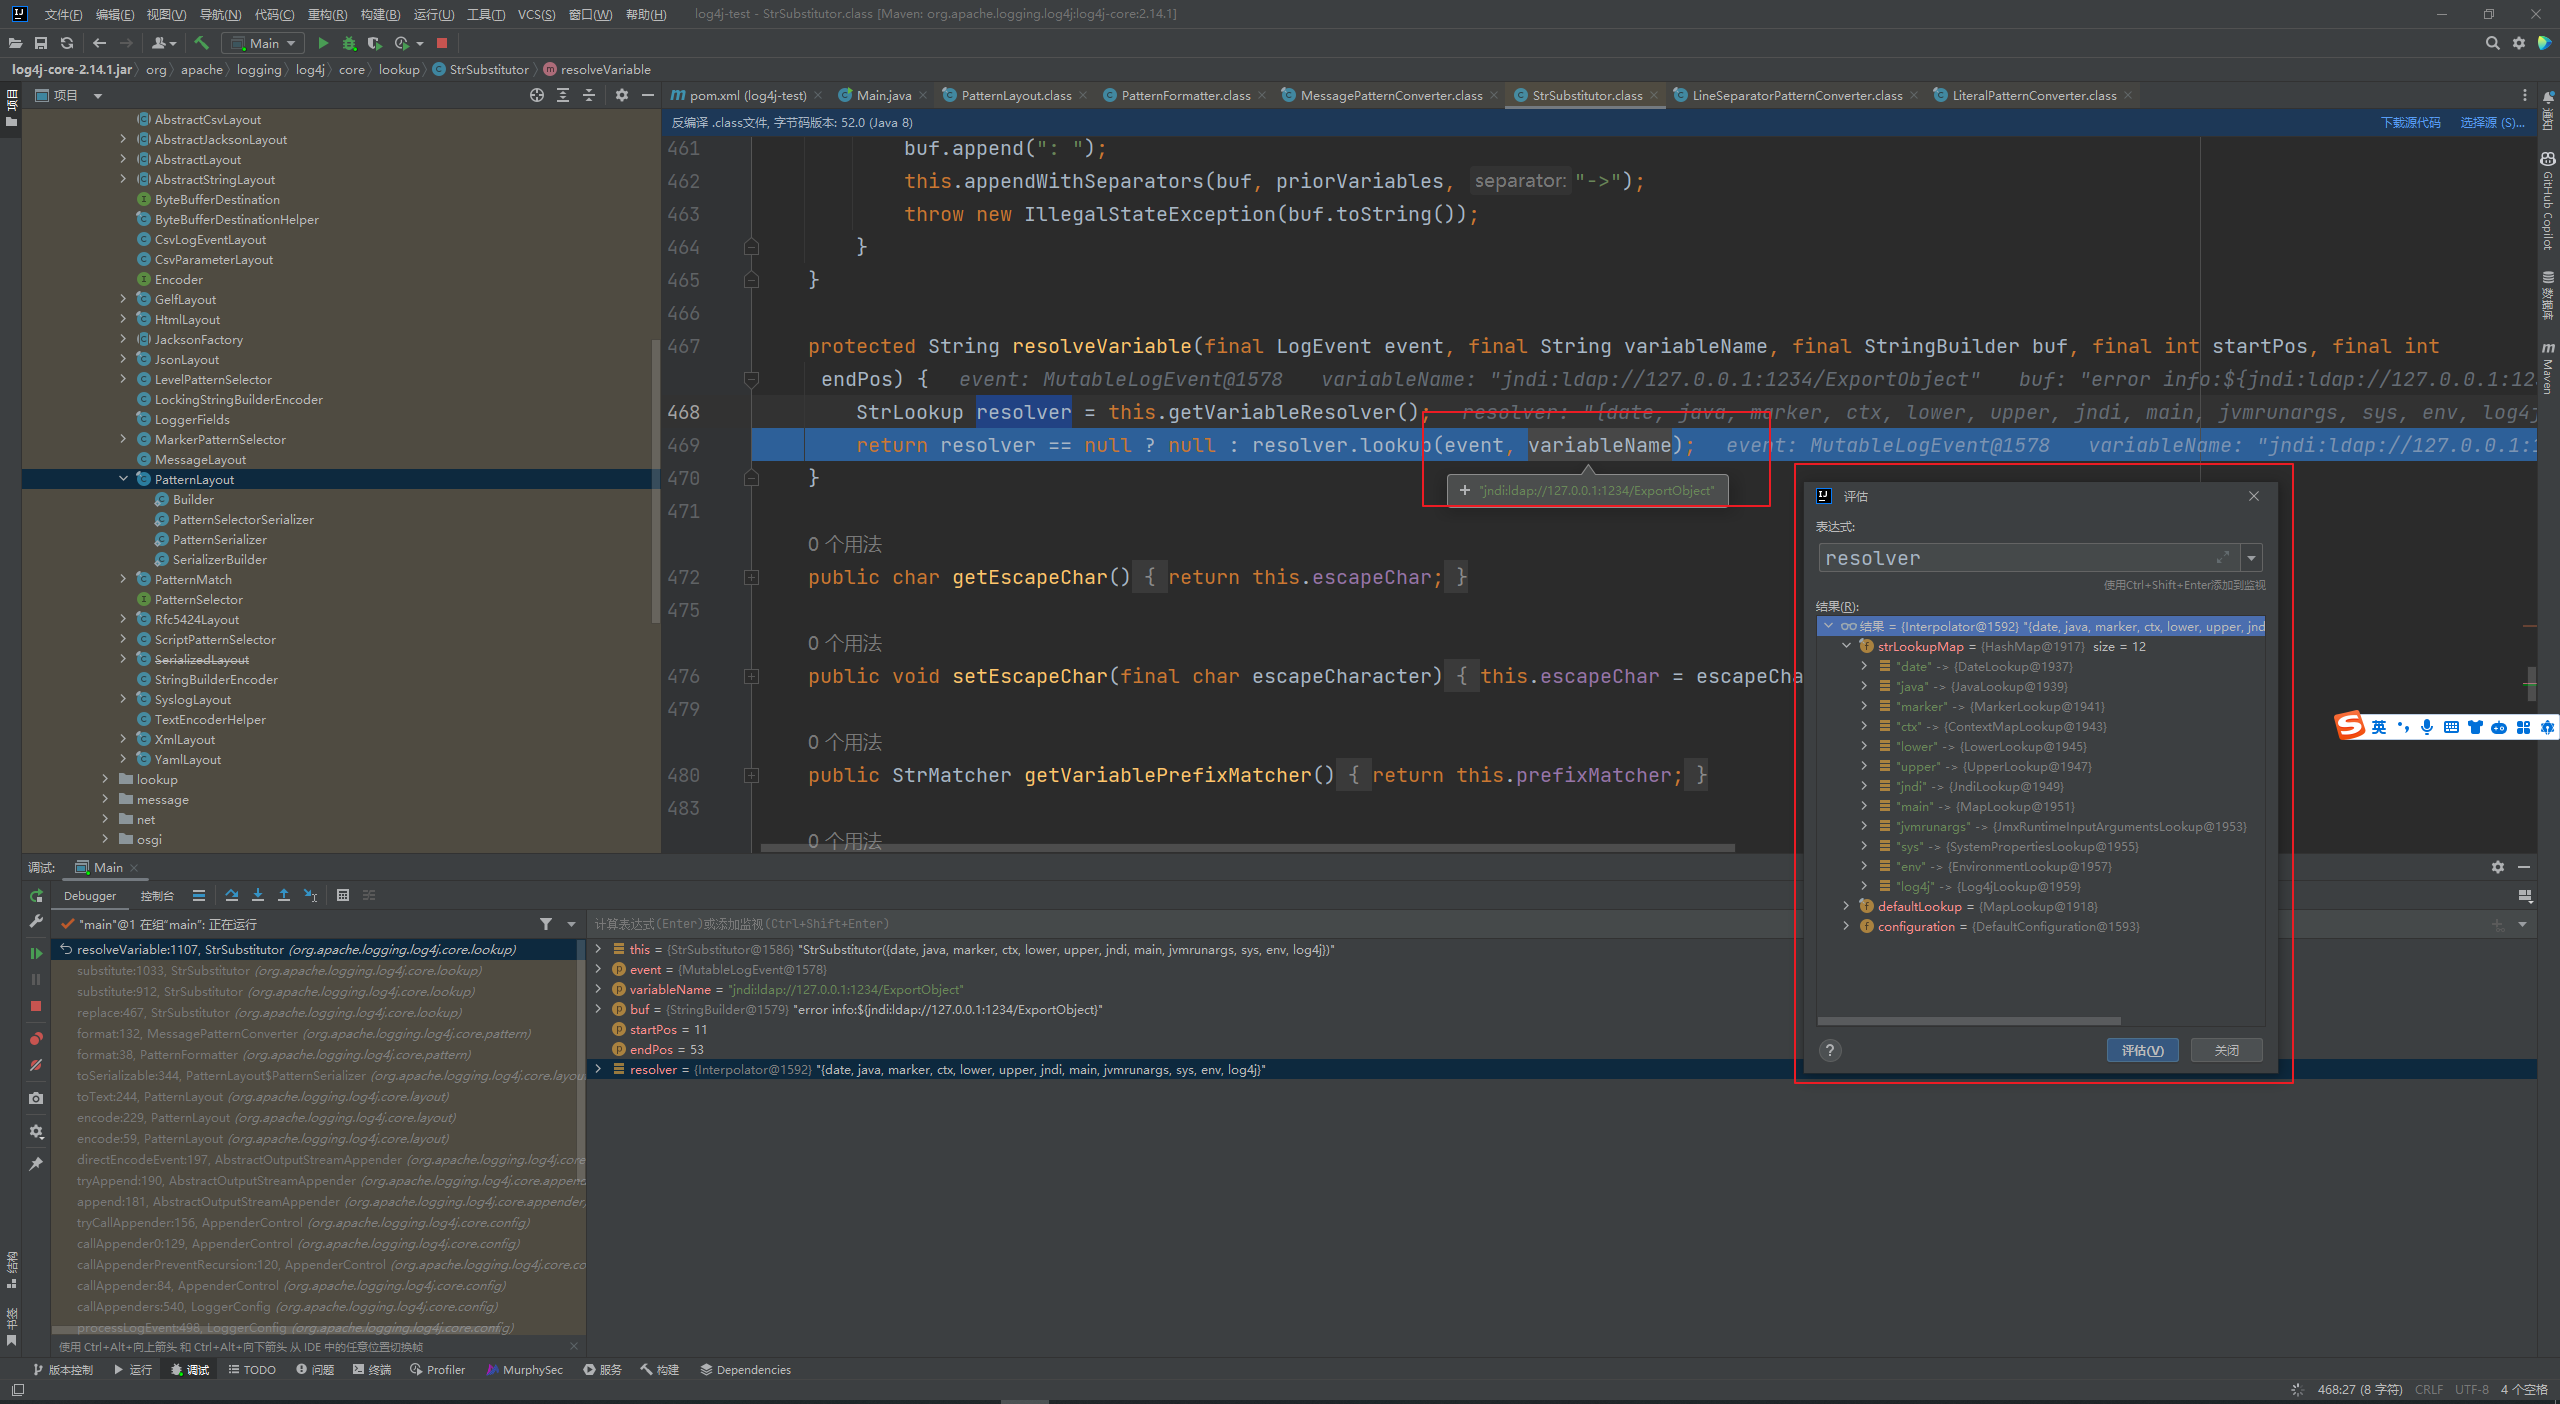The image size is (2560, 1404).
Task: Click the Sync/Reload toolbar icon
Action: point(67,43)
